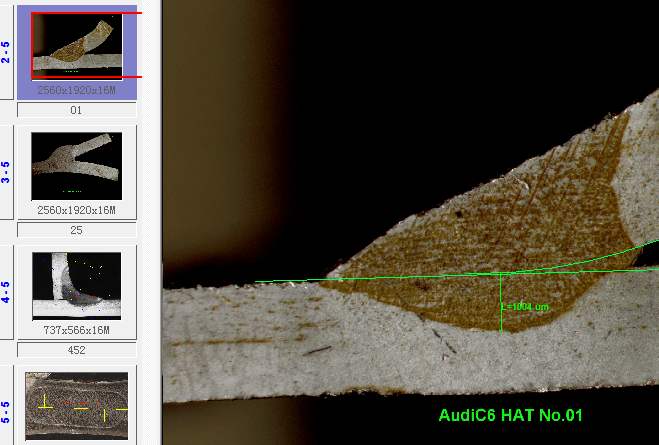
Task: Select the L=1004 um measurement label
Action: click(x=526, y=307)
